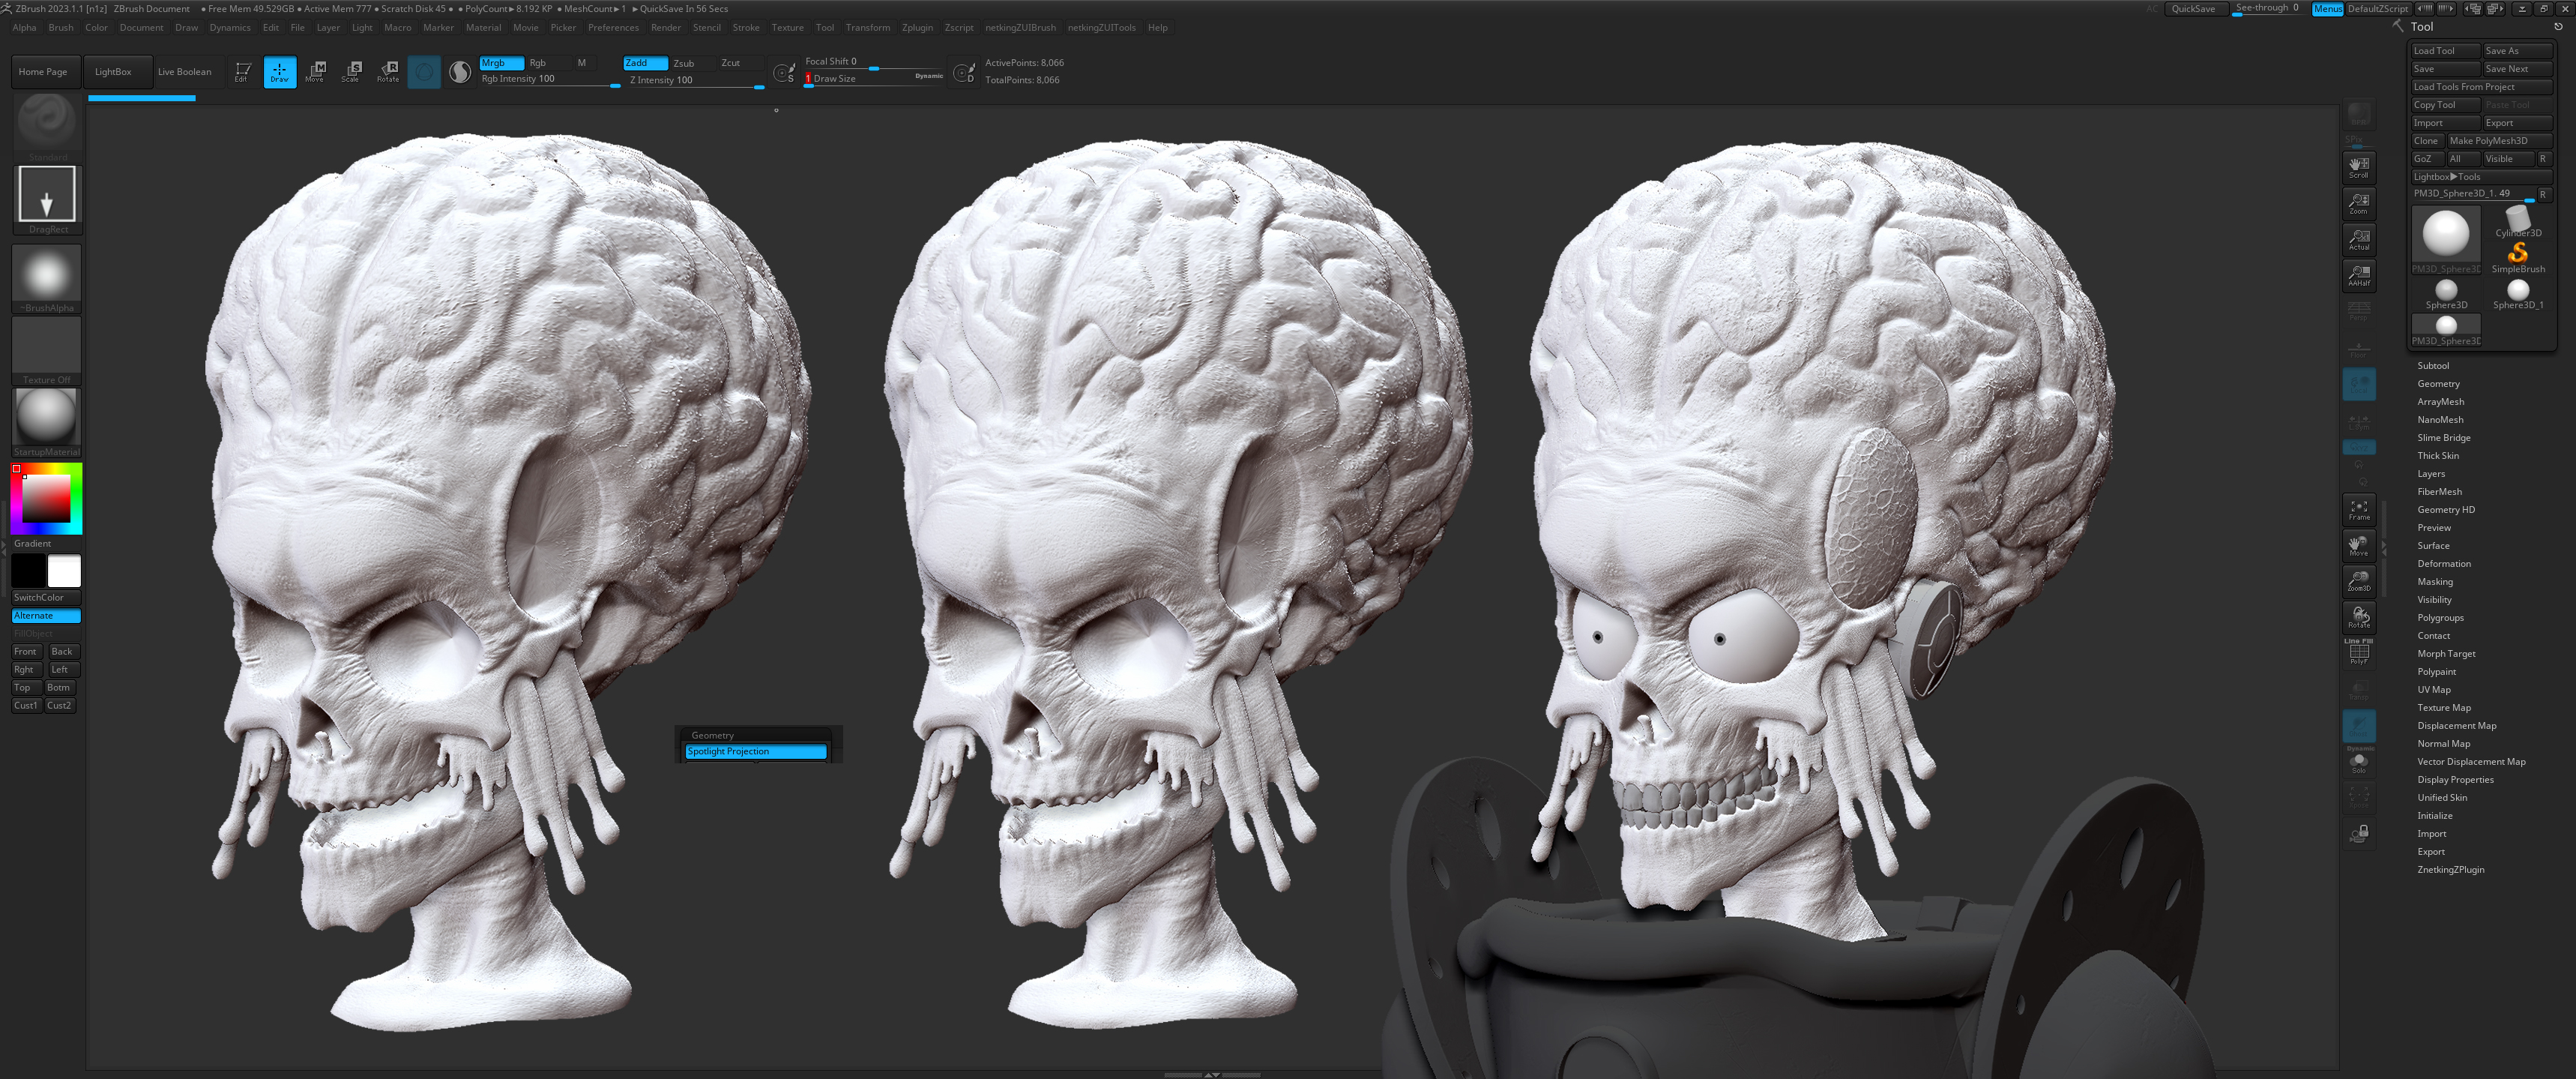The image size is (2576, 1079).
Task: Click the Scroll canvas icon
Action: coord(2359,167)
